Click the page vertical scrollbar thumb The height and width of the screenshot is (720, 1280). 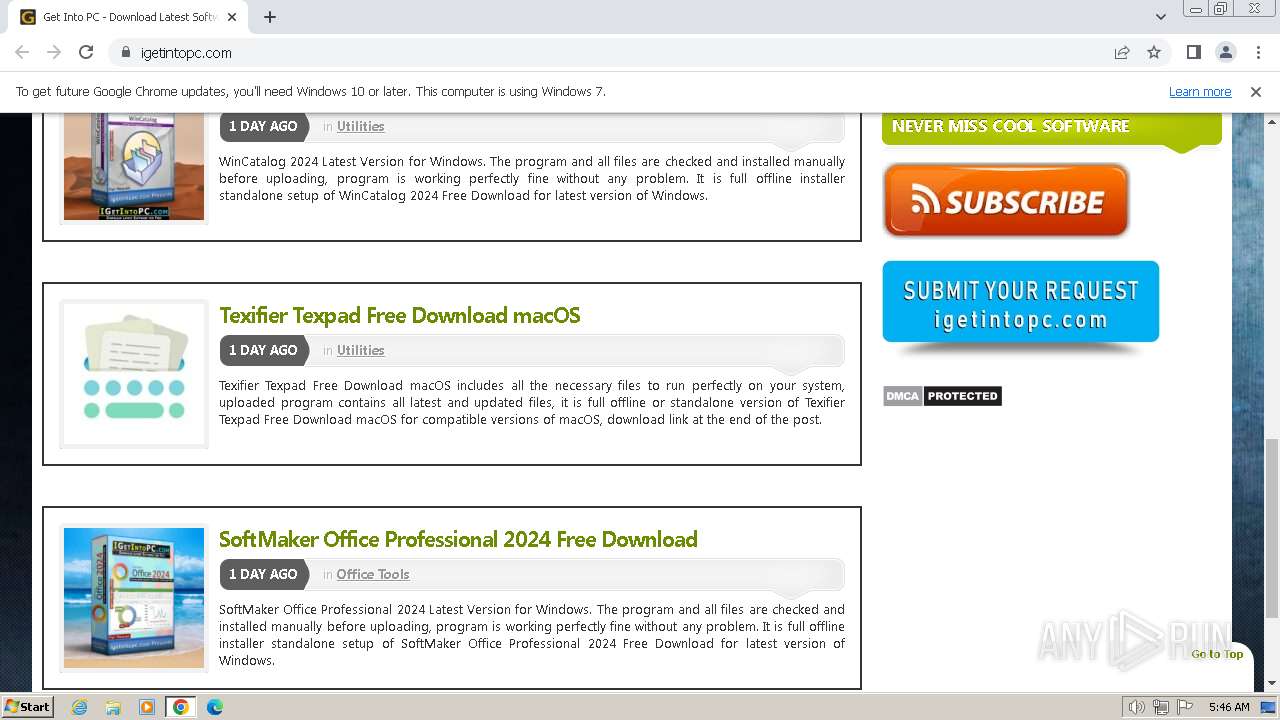[1272, 528]
